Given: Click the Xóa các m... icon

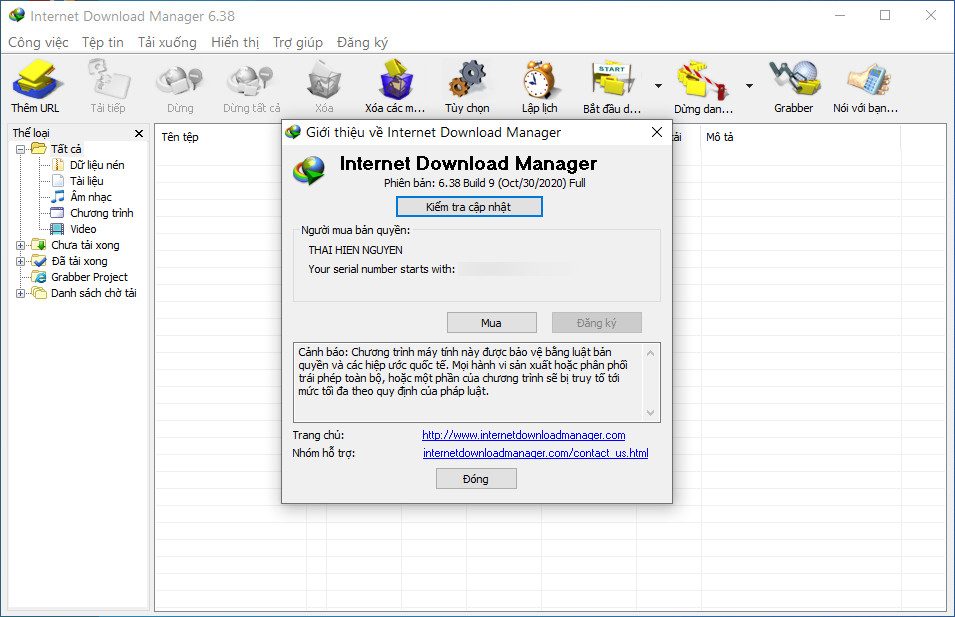Looking at the screenshot, I should coord(396,80).
